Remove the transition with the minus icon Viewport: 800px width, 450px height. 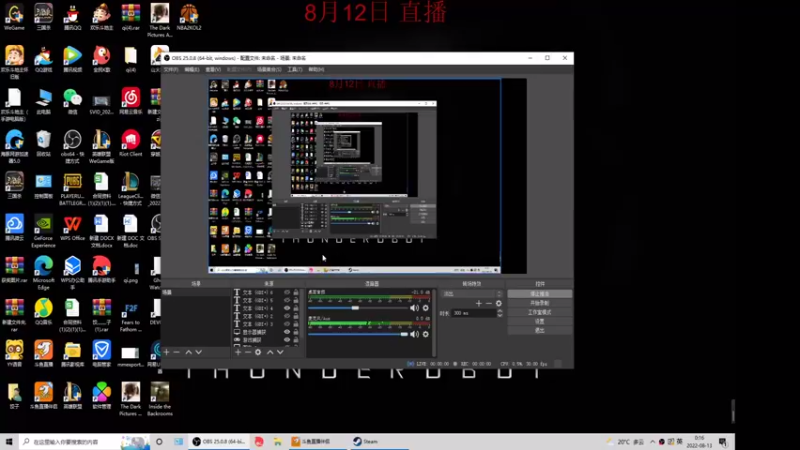(489, 304)
